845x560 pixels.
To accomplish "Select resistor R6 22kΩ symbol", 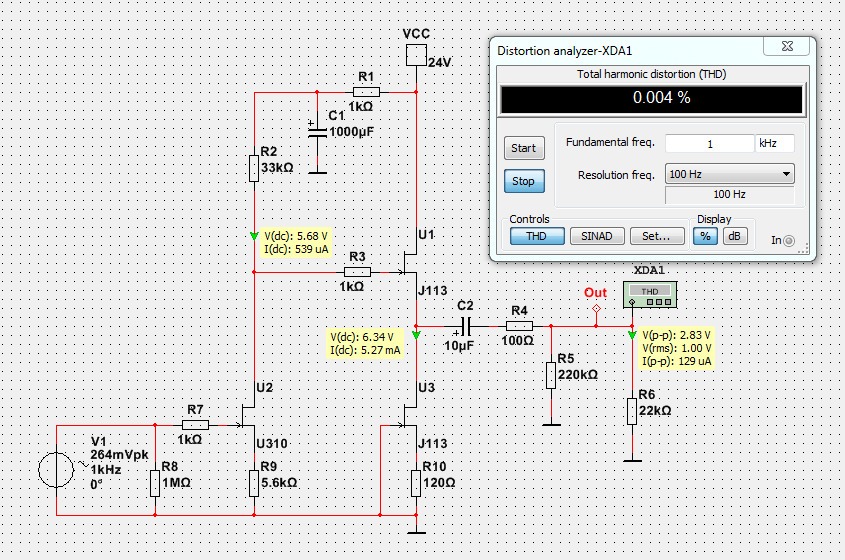I will (x=632, y=411).
